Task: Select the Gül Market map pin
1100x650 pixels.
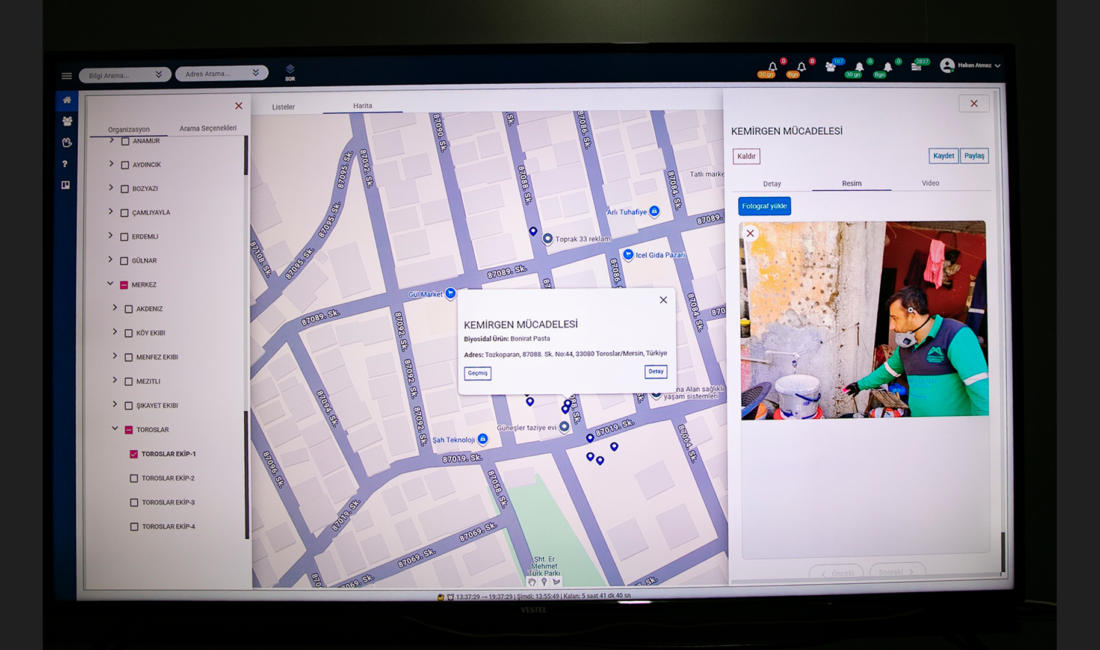Action: pos(450,293)
